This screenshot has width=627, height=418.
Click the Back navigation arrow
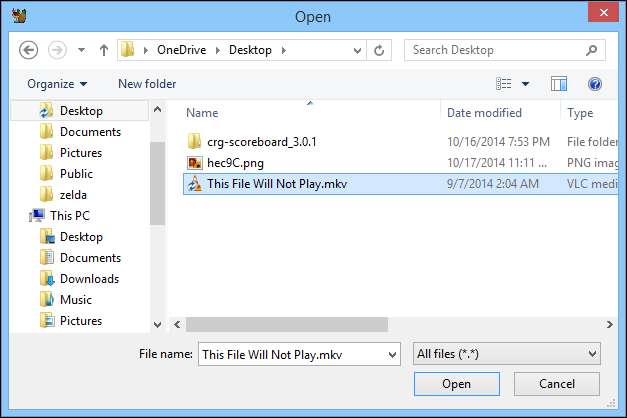point(28,50)
